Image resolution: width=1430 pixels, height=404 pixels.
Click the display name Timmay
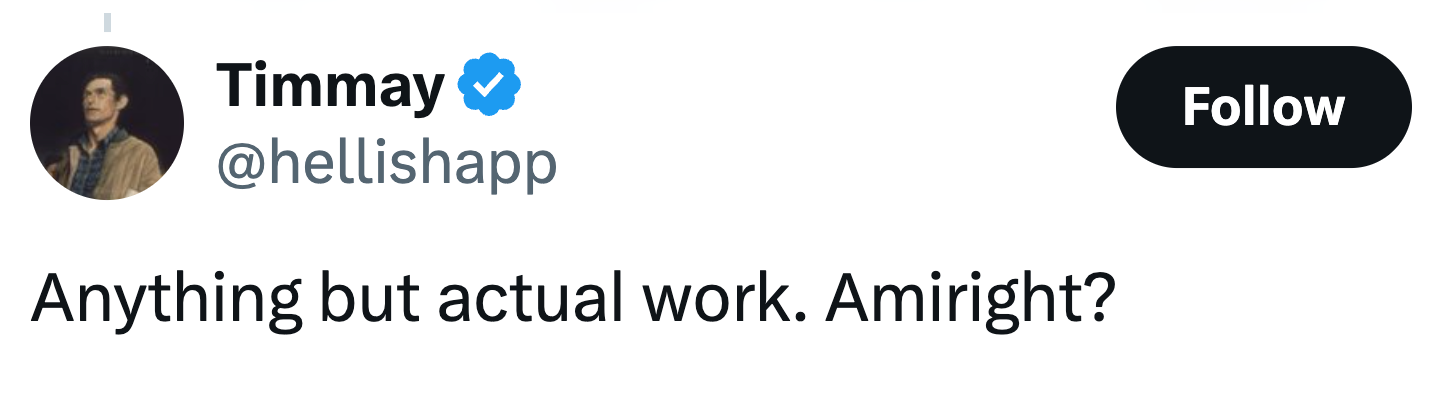click(x=330, y=86)
